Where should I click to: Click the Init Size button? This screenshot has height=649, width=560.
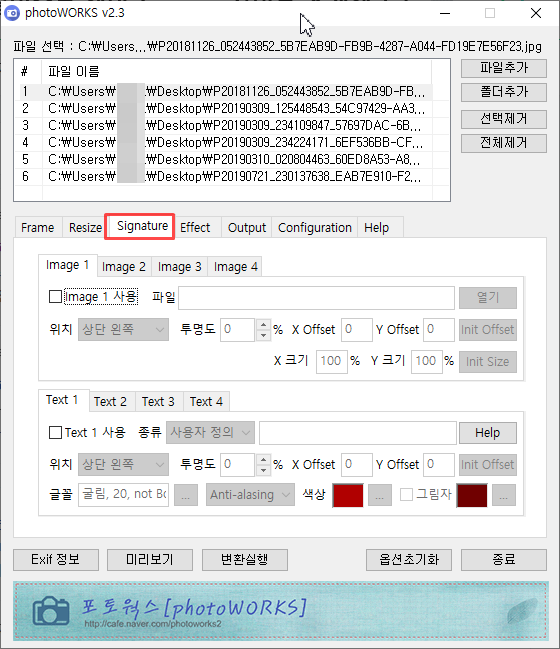point(488,362)
